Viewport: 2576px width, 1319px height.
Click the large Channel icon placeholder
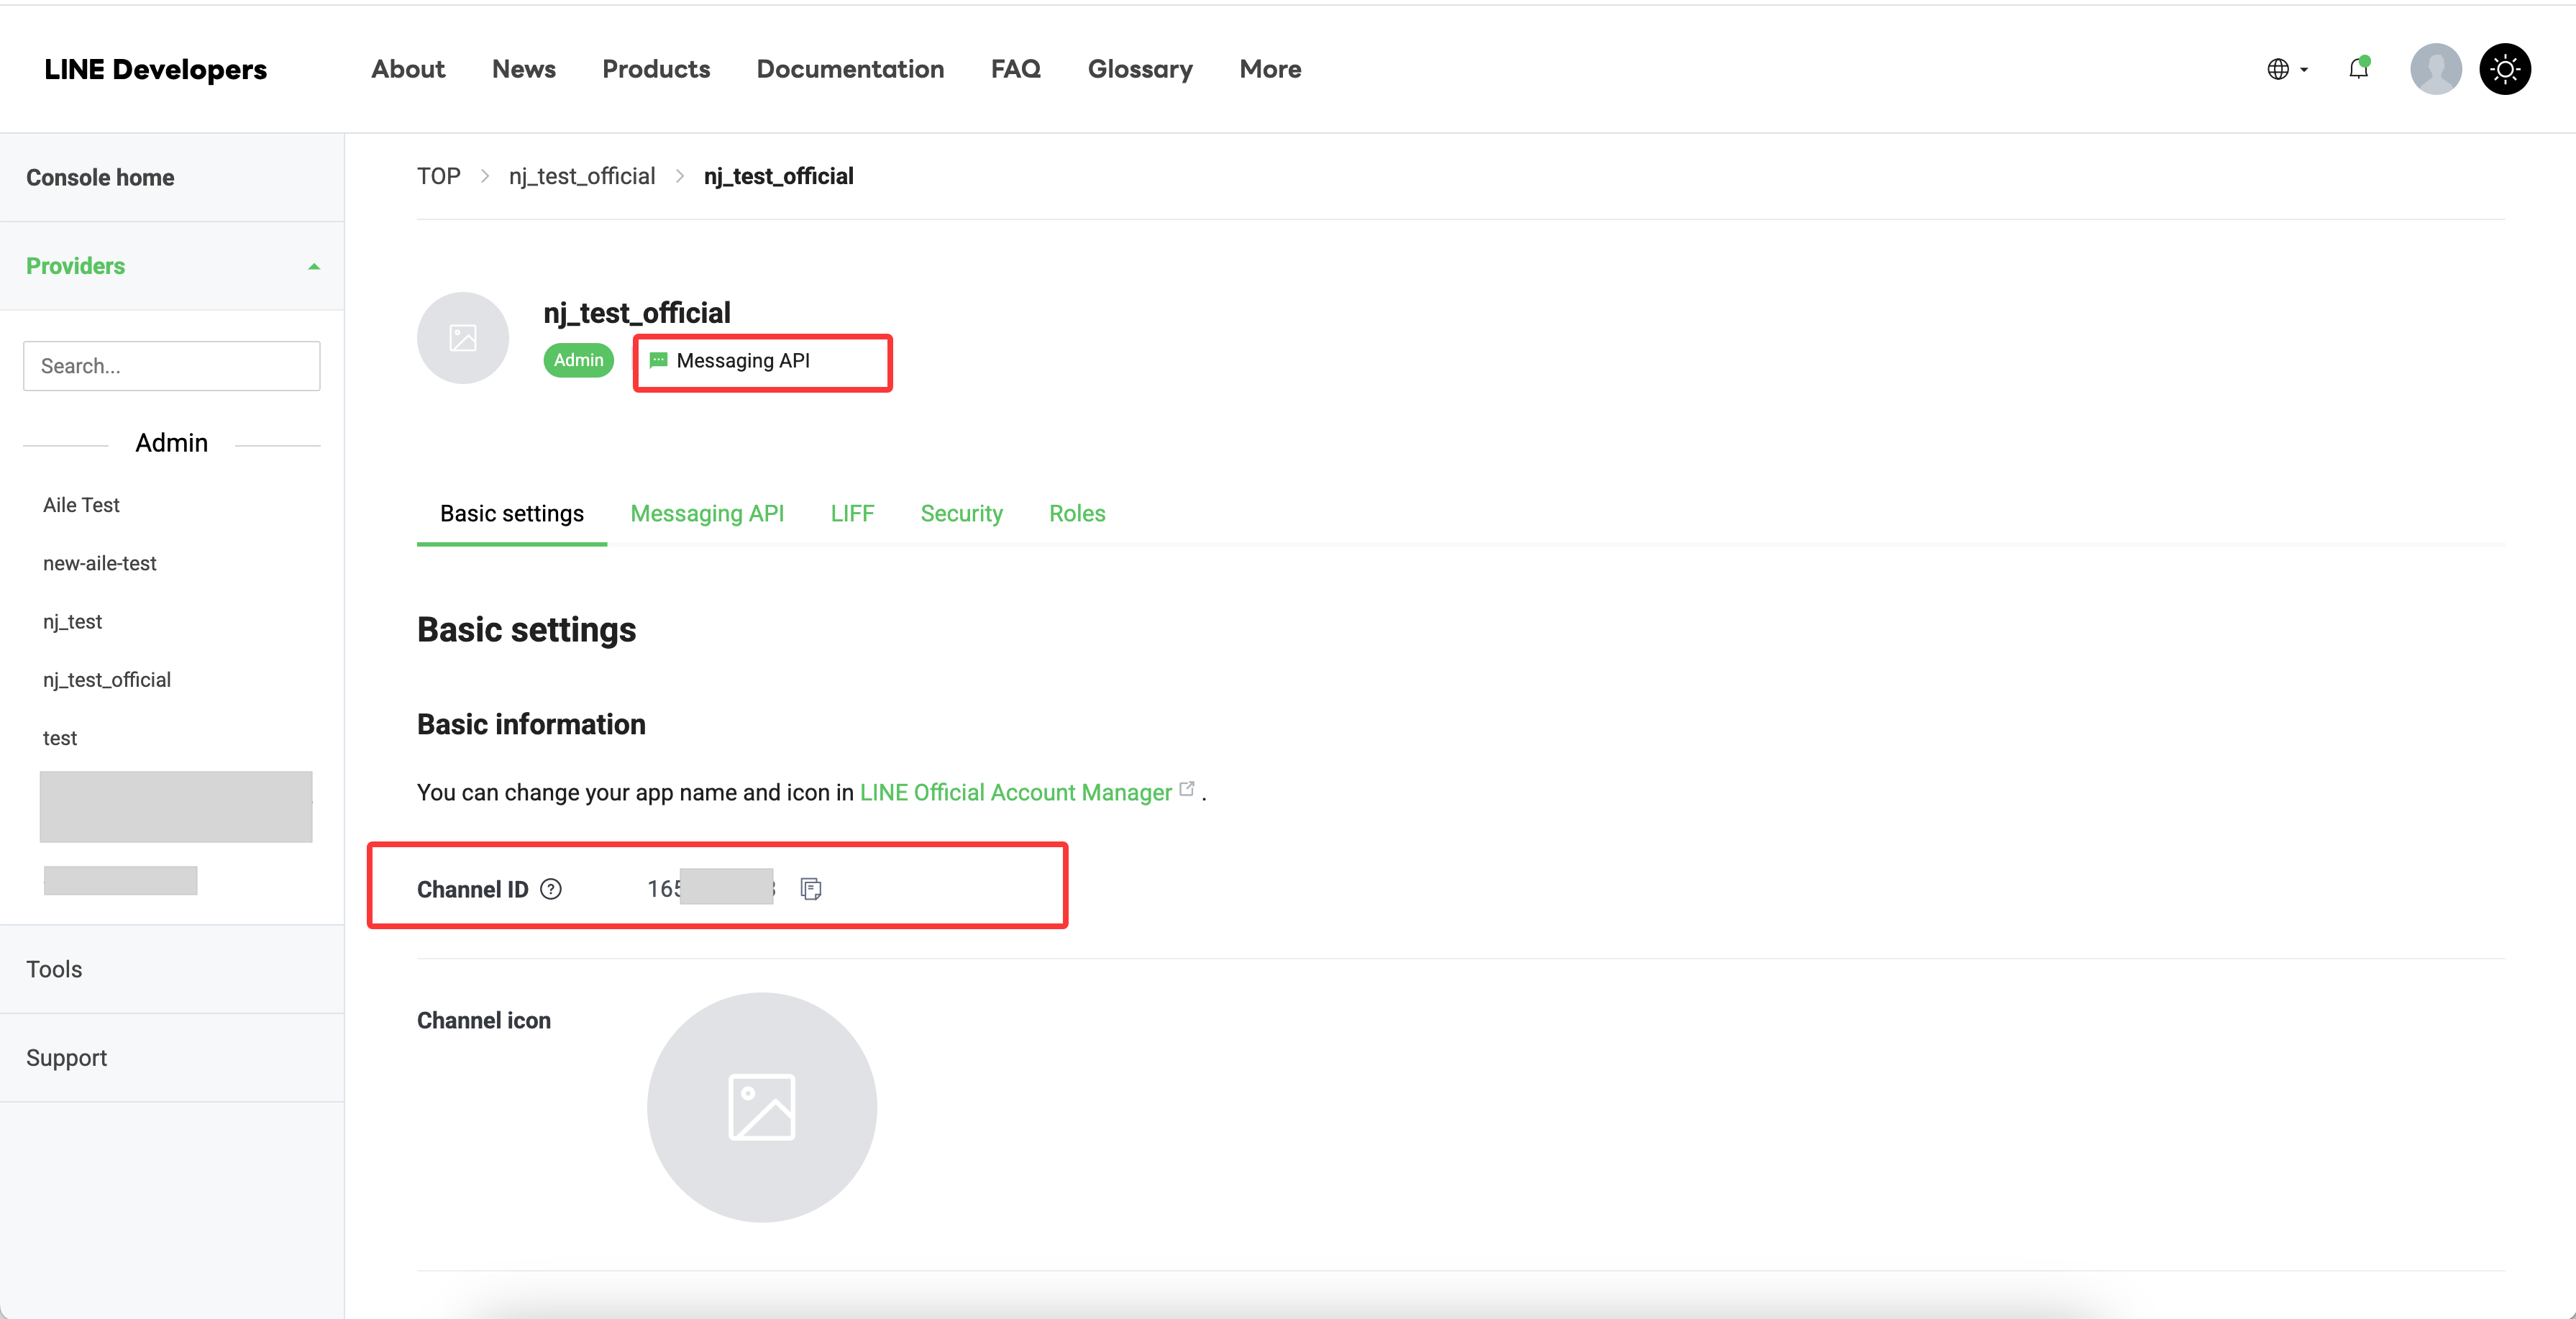[x=762, y=1107]
